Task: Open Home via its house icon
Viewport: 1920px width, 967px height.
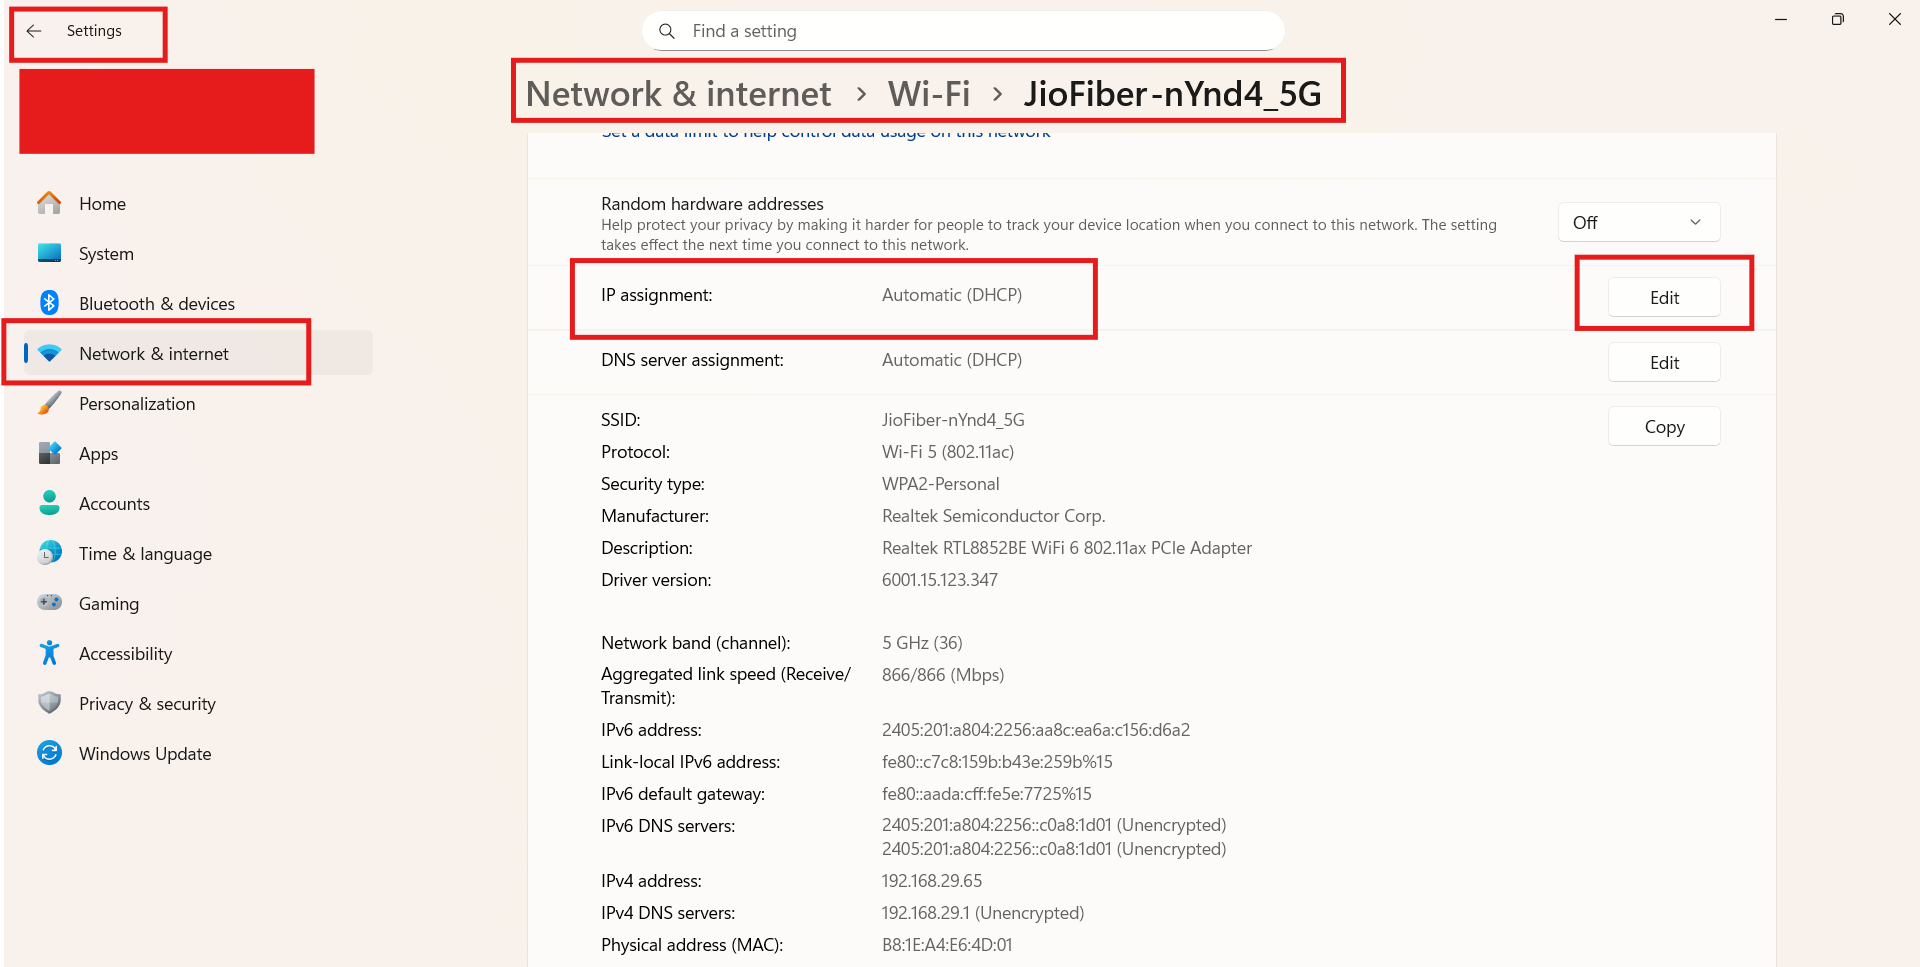Action: tap(49, 203)
